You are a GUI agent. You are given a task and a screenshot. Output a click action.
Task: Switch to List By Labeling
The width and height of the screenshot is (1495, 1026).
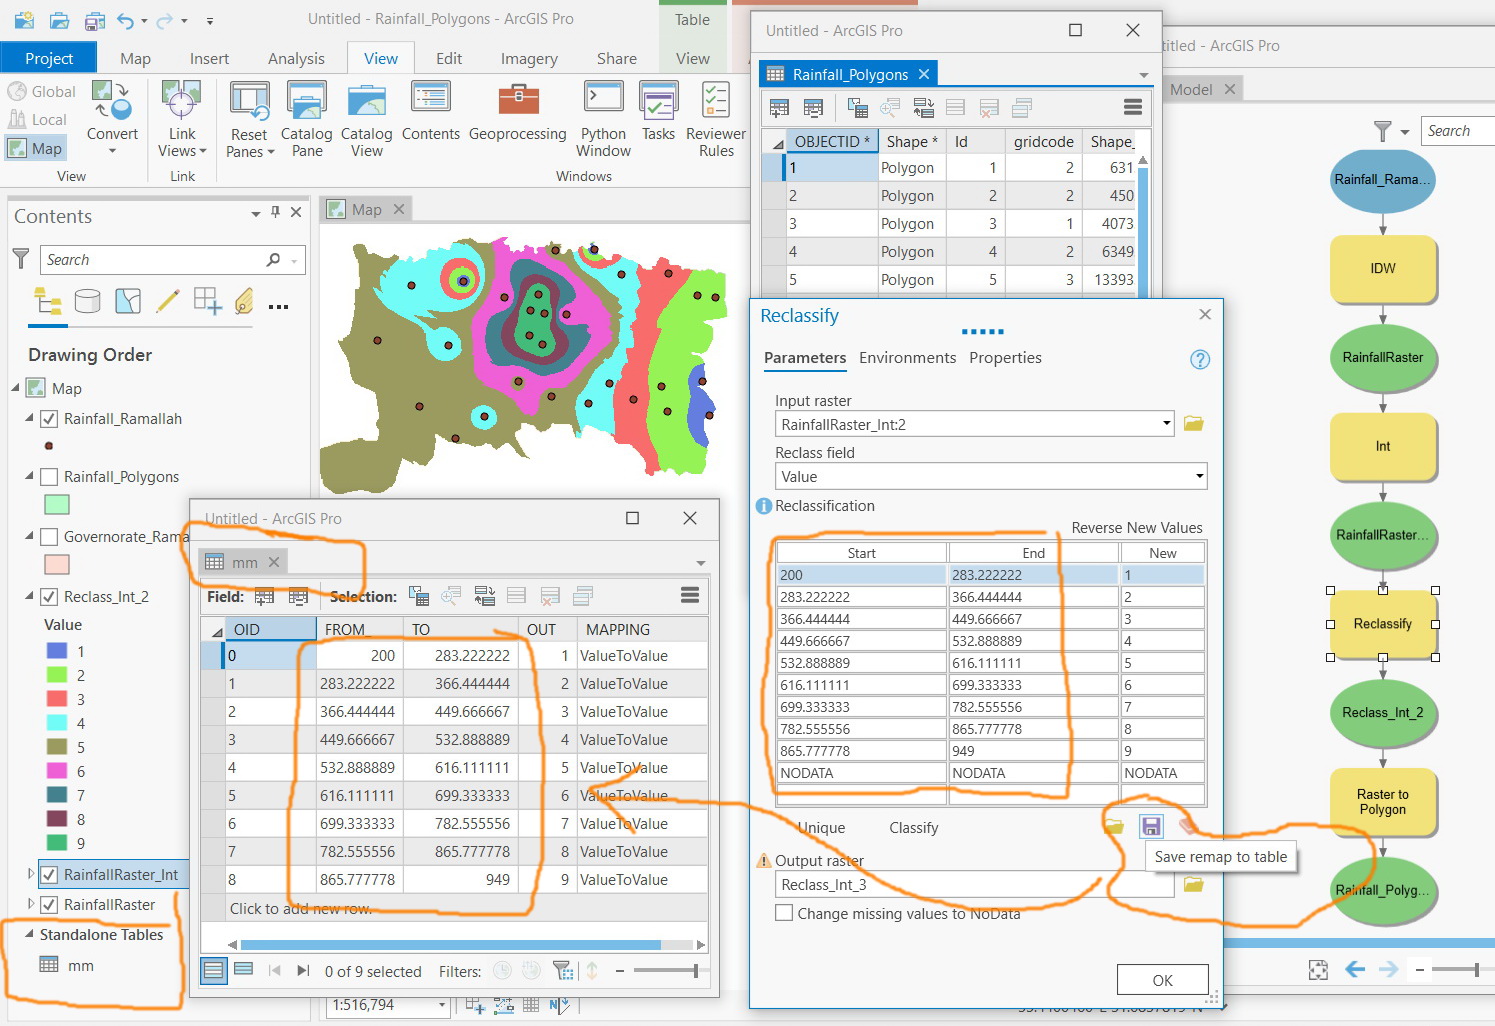tap(244, 301)
